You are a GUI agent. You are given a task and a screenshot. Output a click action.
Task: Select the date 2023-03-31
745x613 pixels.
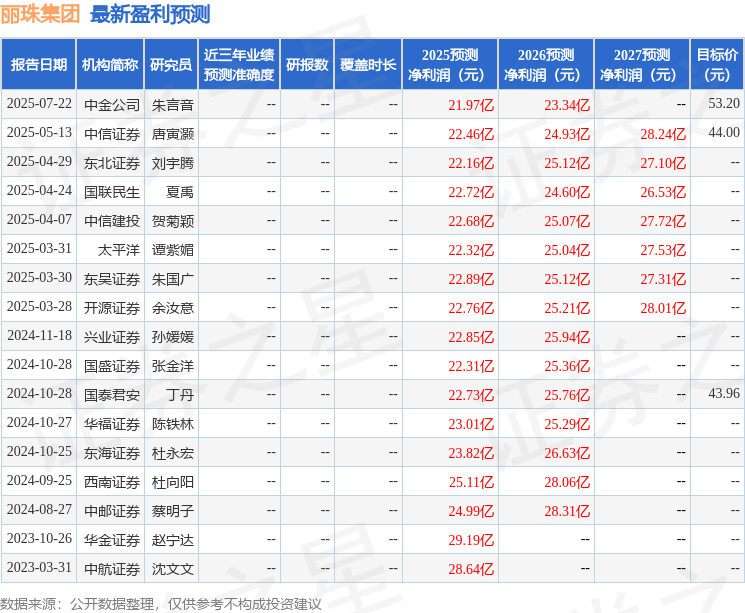coord(39,567)
